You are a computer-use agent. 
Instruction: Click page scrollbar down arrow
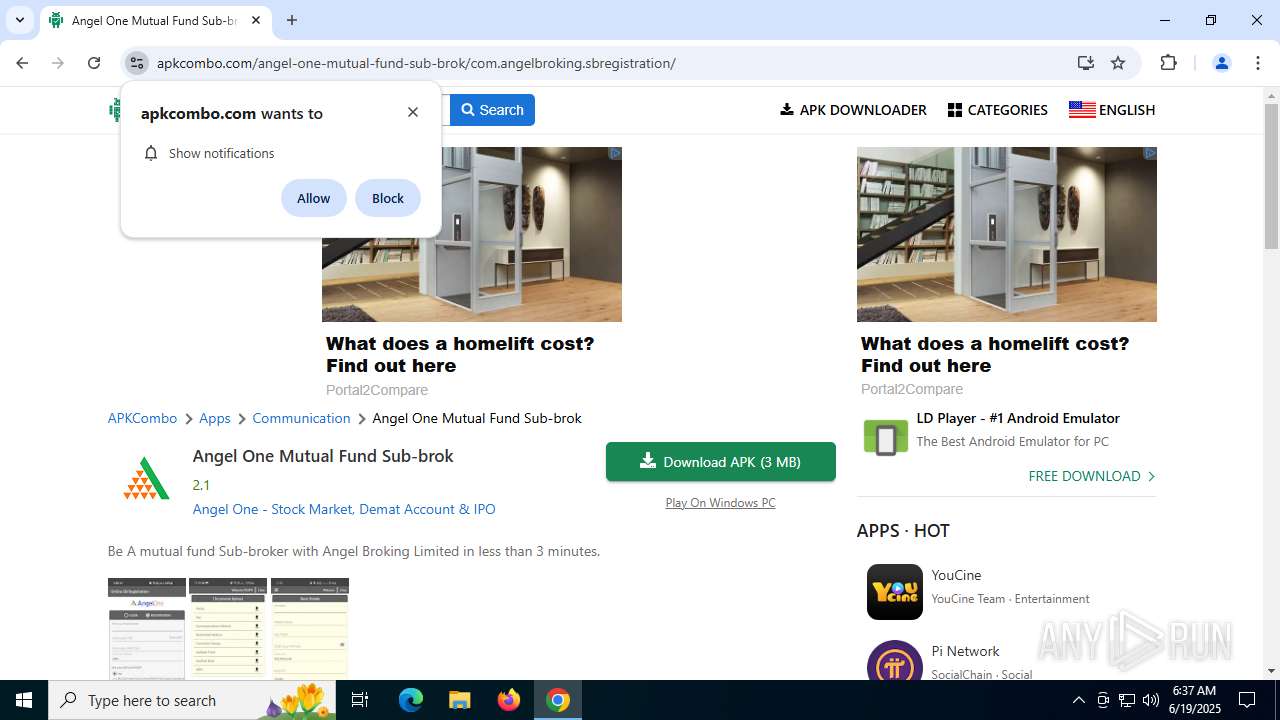point(1272,672)
